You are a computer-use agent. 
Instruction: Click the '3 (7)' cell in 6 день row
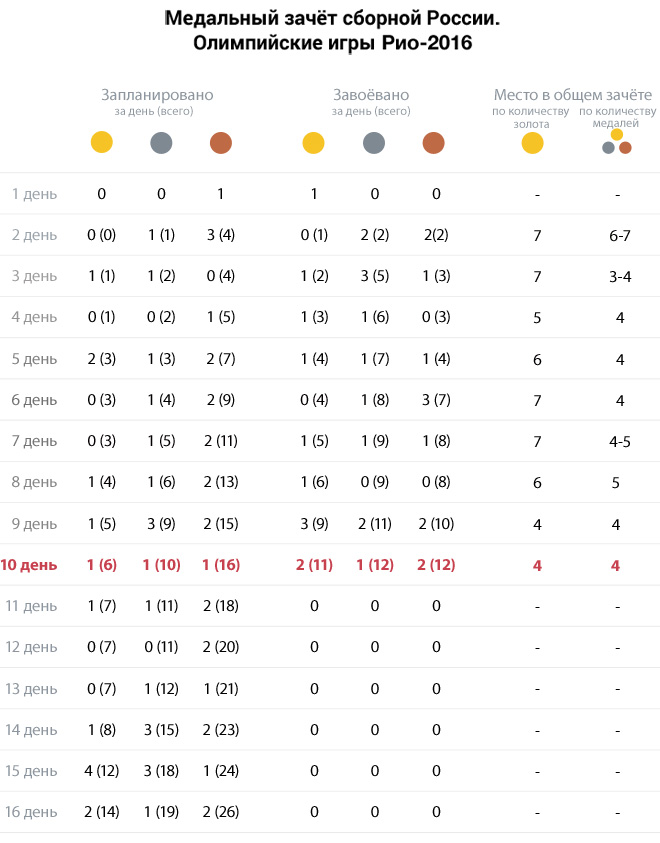coord(436,399)
